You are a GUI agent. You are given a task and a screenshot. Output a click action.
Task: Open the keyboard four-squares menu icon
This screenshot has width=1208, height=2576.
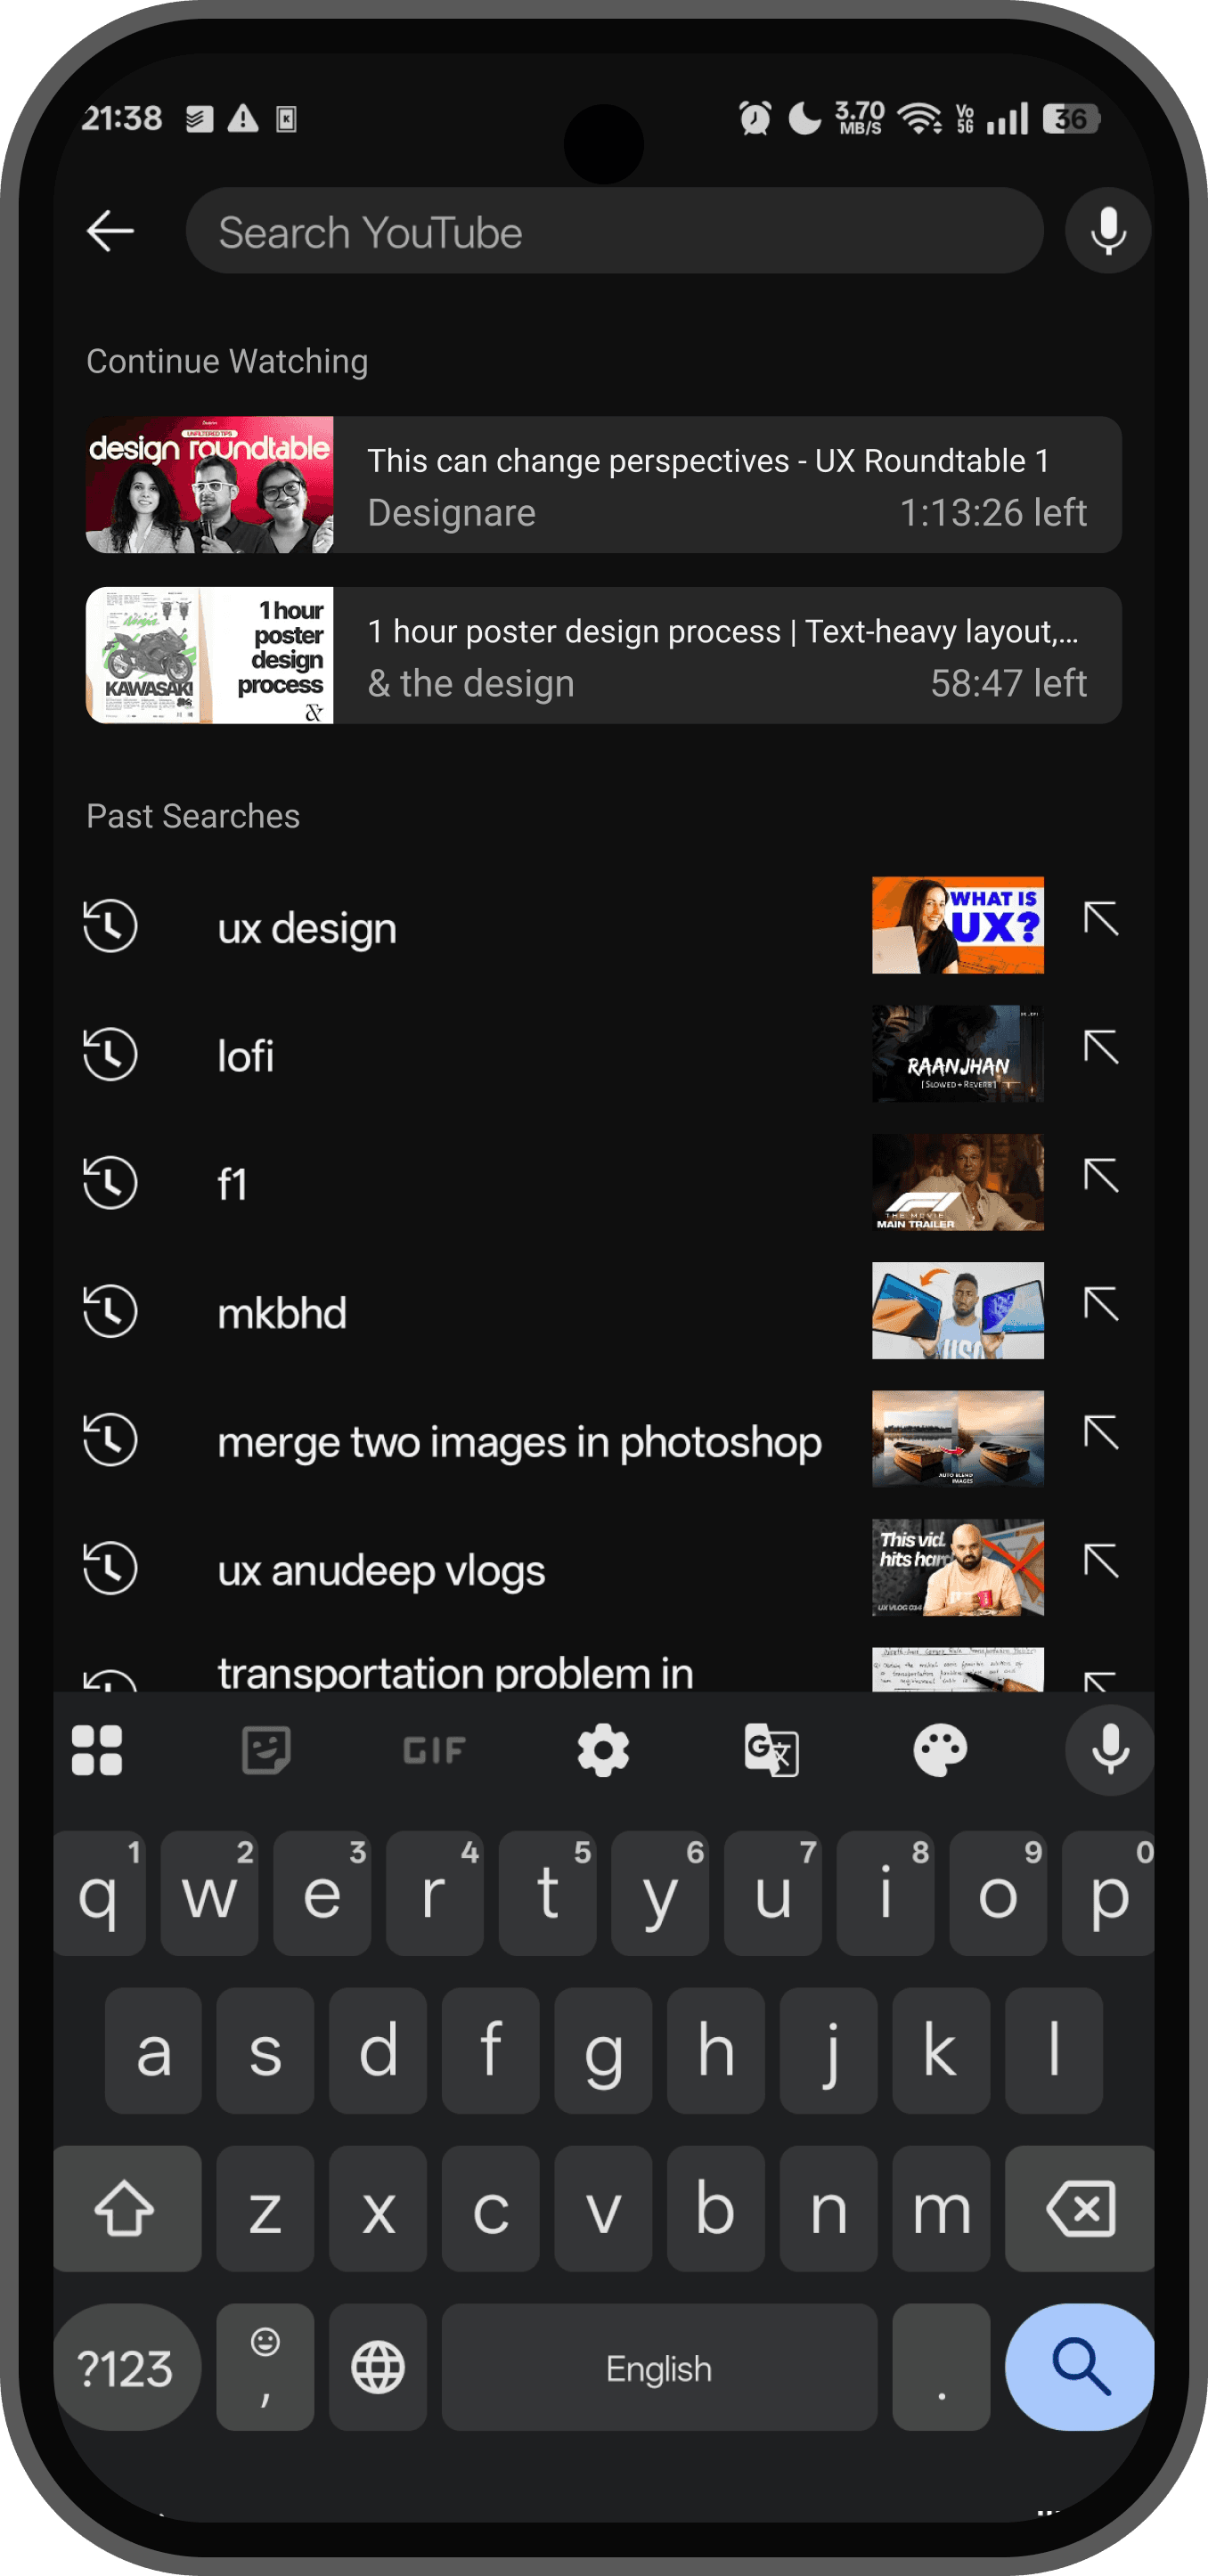[x=97, y=1750]
